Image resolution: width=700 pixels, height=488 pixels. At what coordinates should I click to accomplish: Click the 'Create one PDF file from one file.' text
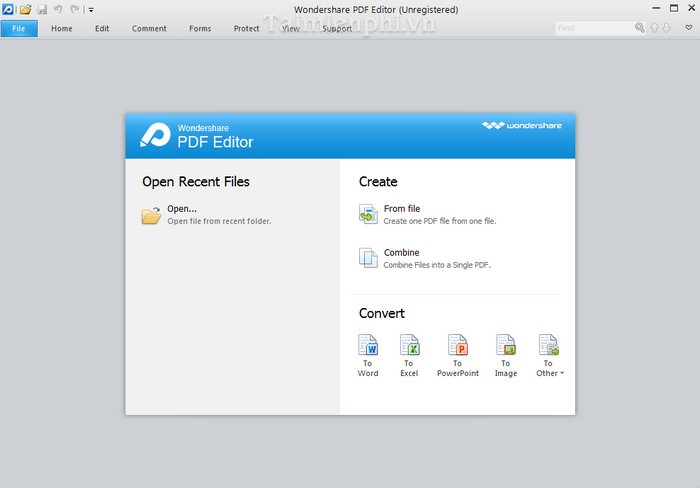pos(440,221)
